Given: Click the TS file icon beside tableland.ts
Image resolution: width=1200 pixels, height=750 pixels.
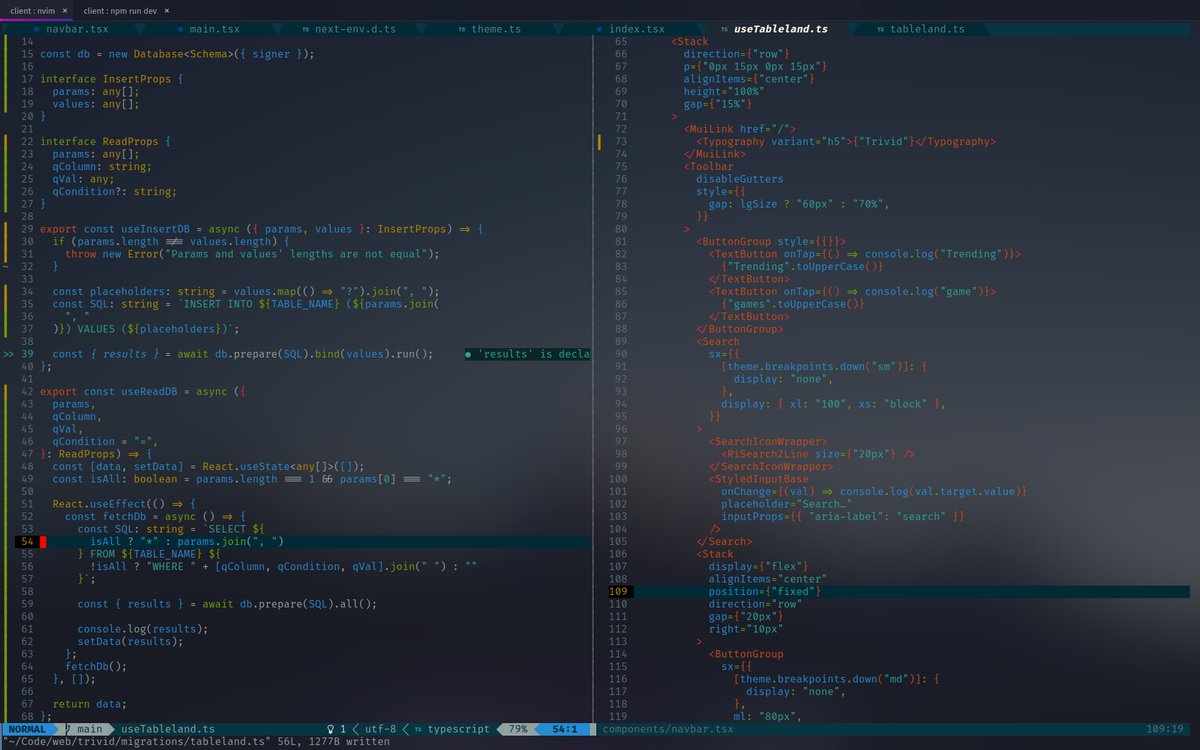Looking at the screenshot, I should click(880, 30).
